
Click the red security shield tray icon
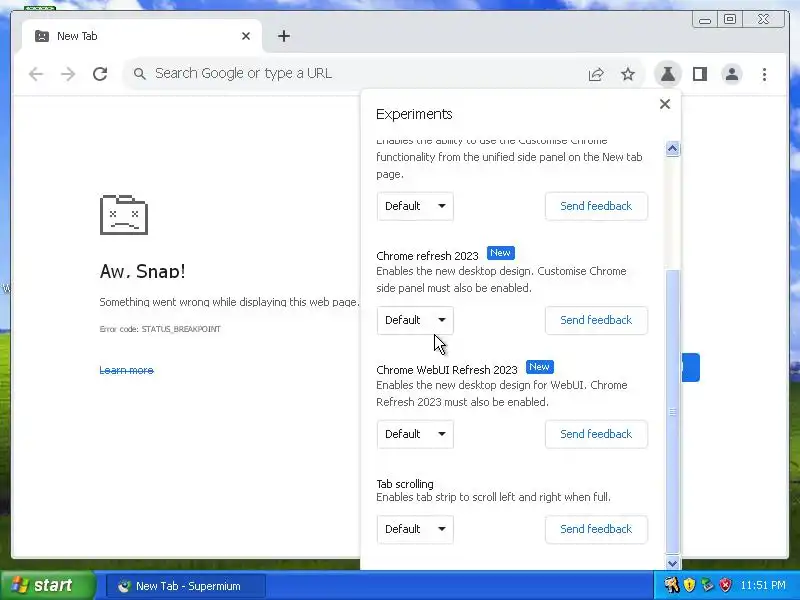pyautogui.click(x=725, y=585)
